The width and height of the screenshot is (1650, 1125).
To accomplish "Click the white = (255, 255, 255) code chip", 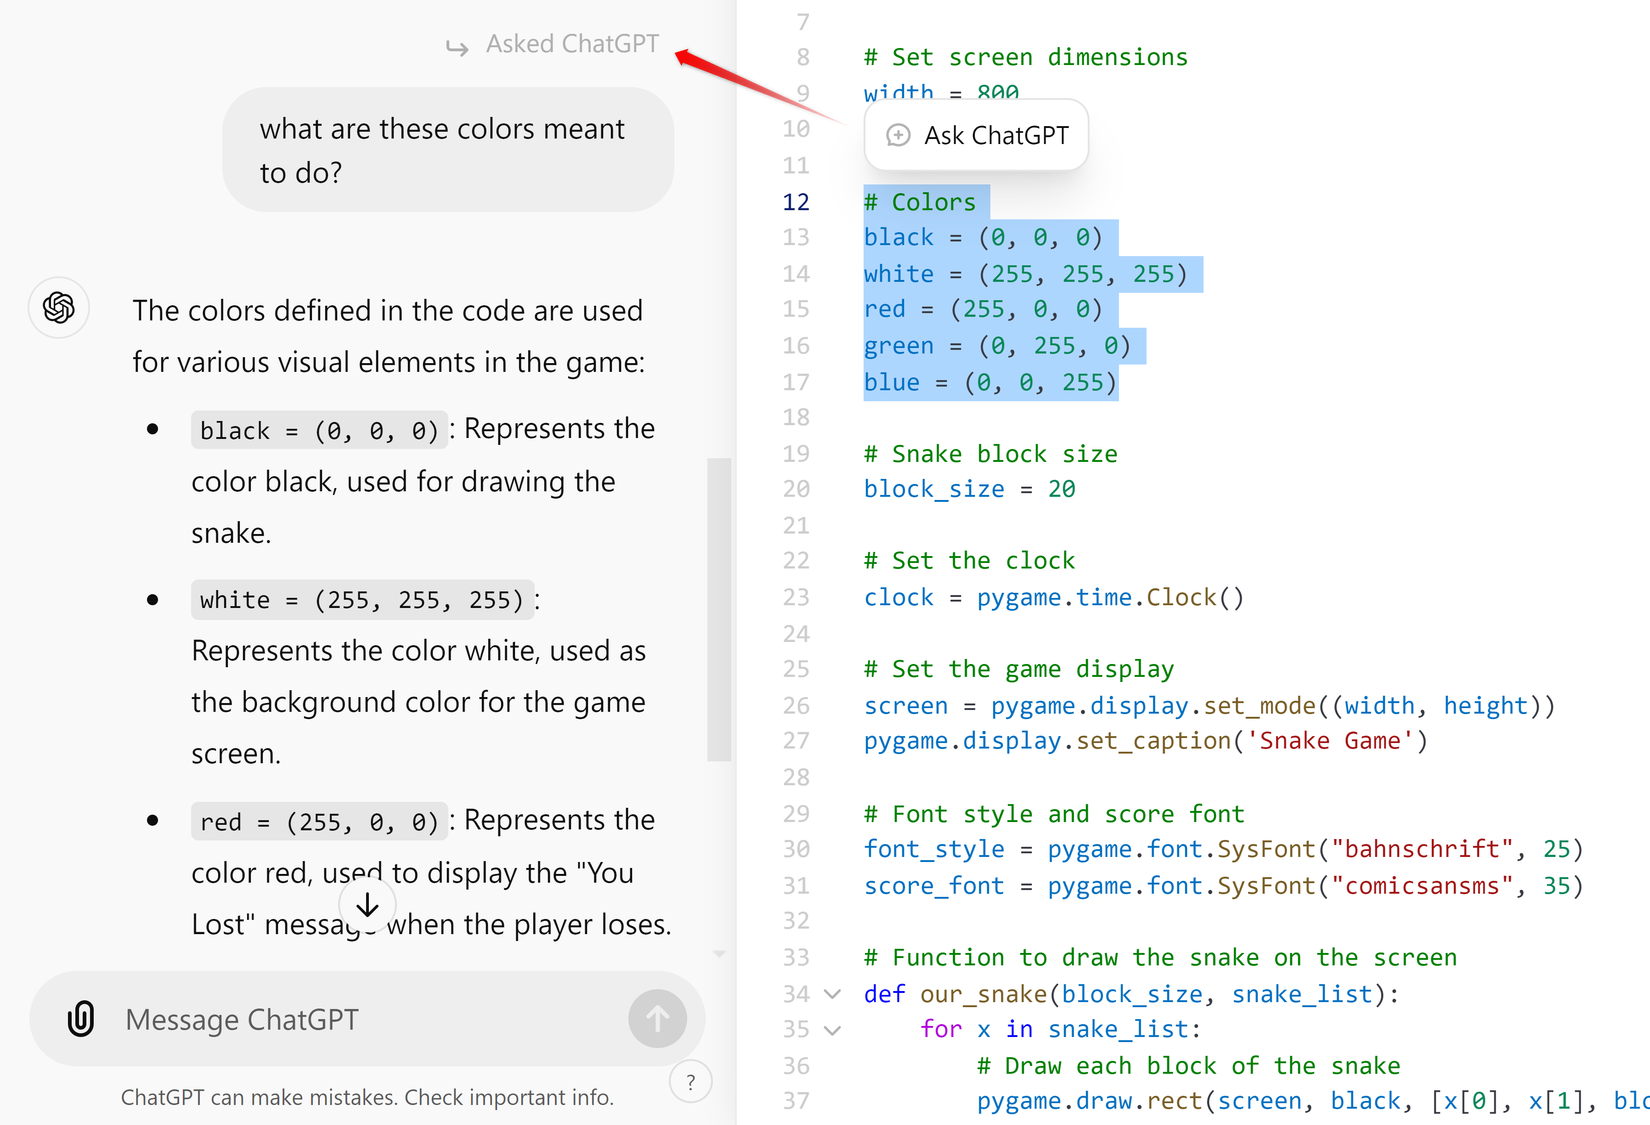I will click(x=361, y=600).
